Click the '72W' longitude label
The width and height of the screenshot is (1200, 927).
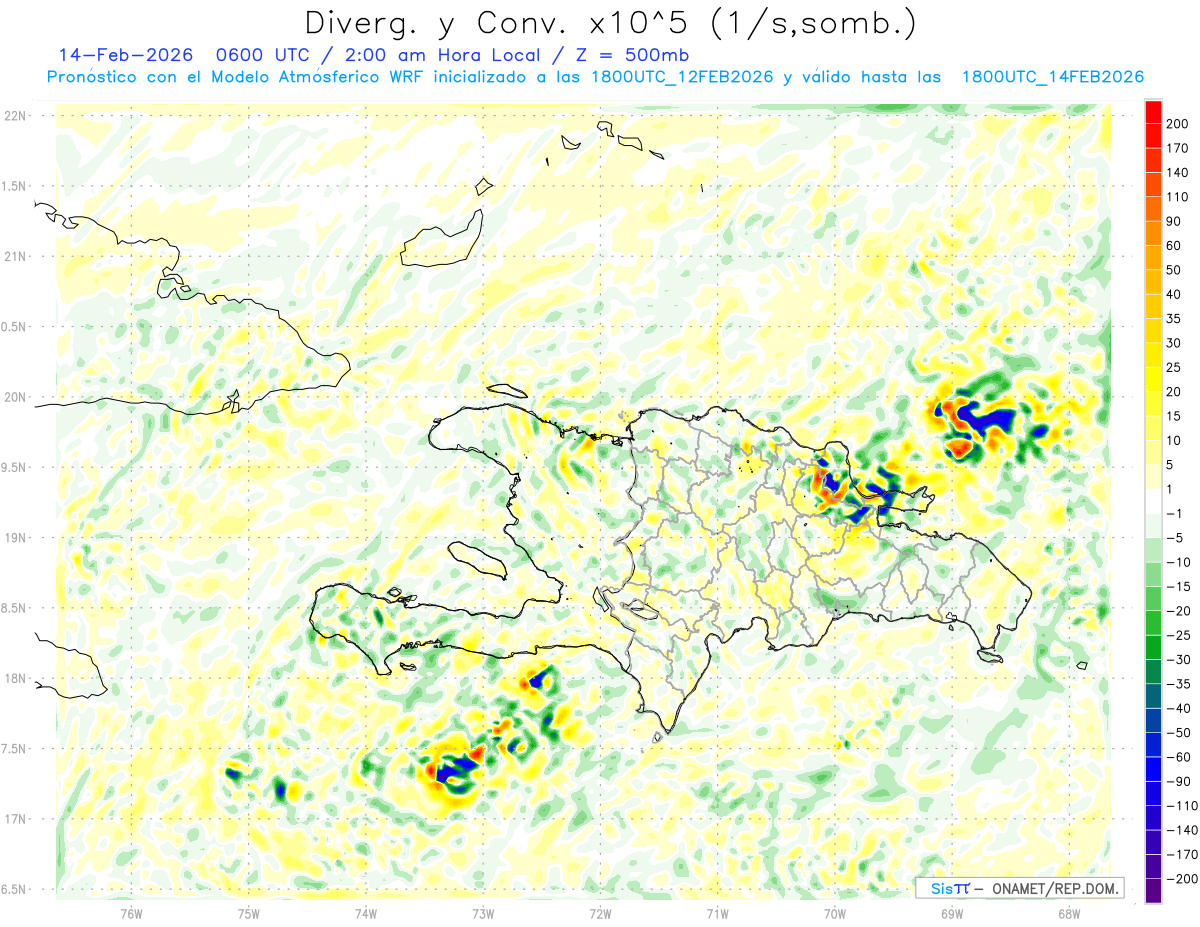pos(600,913)
